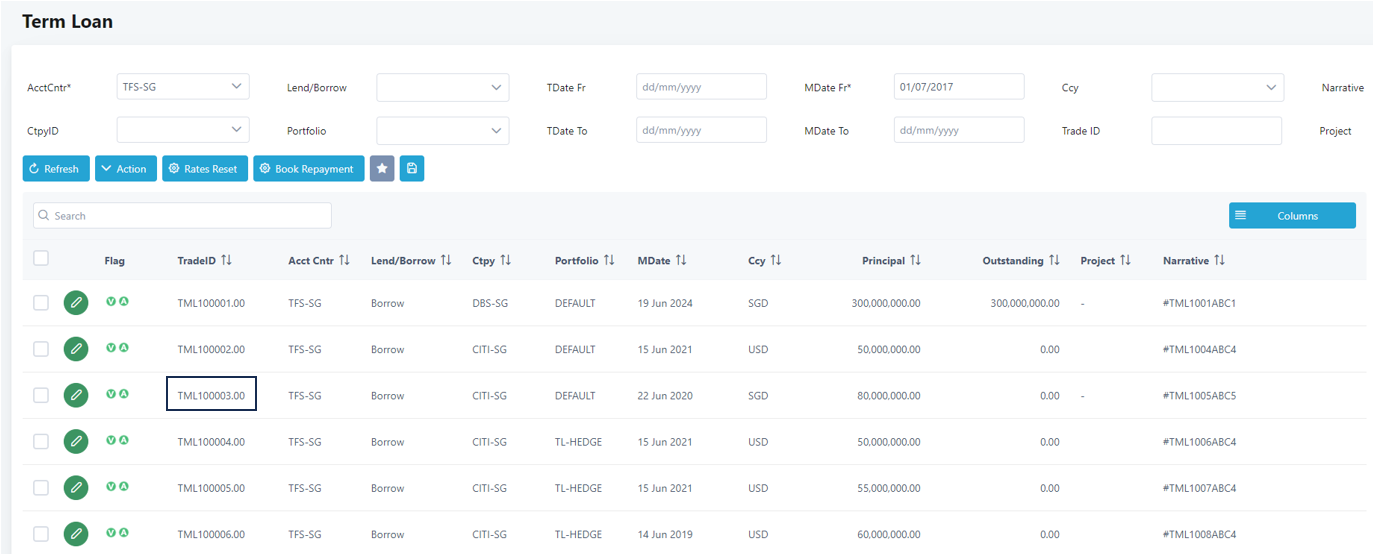Open the Columns chooser menu
Image resolution: width=1373 pixels, height=554 pixels.
pos(1292,215)
